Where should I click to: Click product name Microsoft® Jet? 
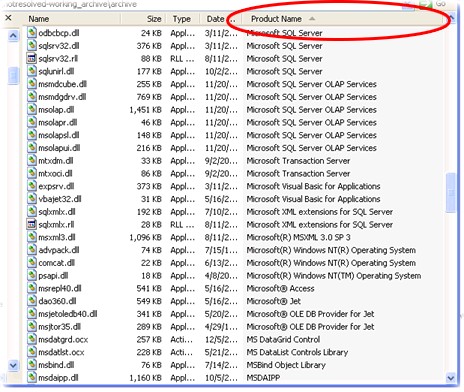(x=274, y=301)
